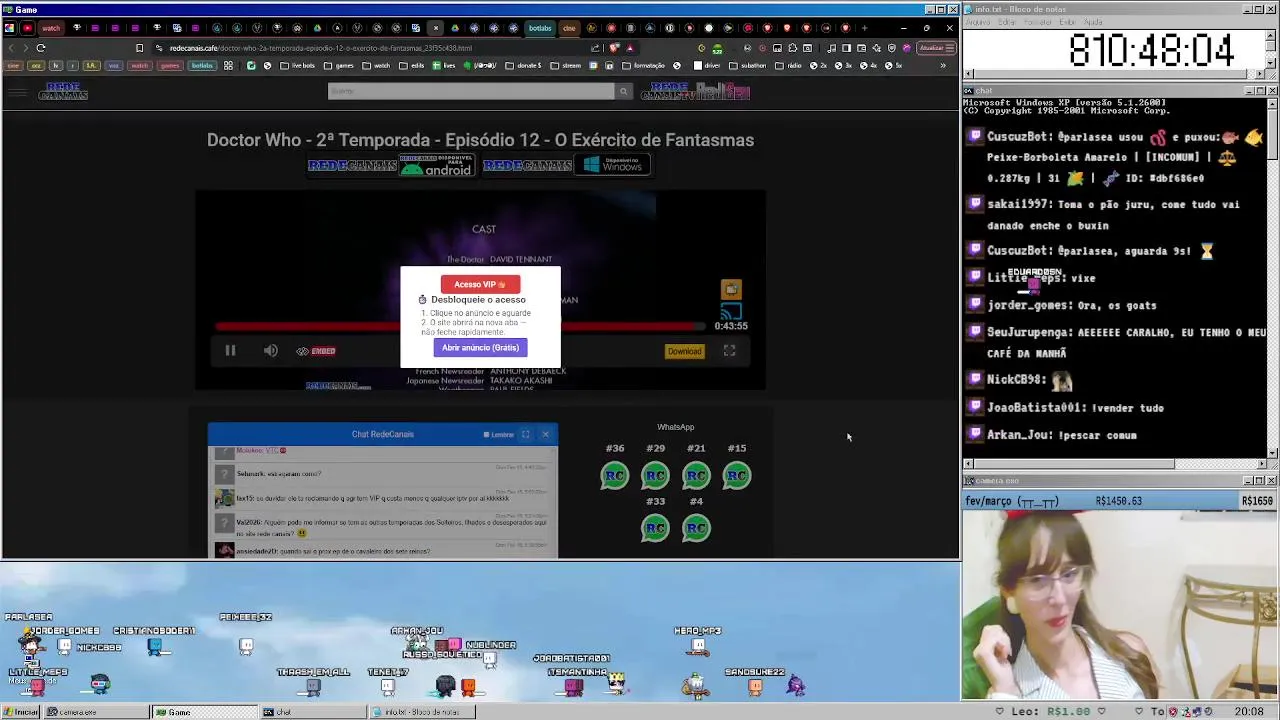Switch to the 'botlabs' browser tab
This screenshot has width=1280, height=720.
[x=540, y=28]
